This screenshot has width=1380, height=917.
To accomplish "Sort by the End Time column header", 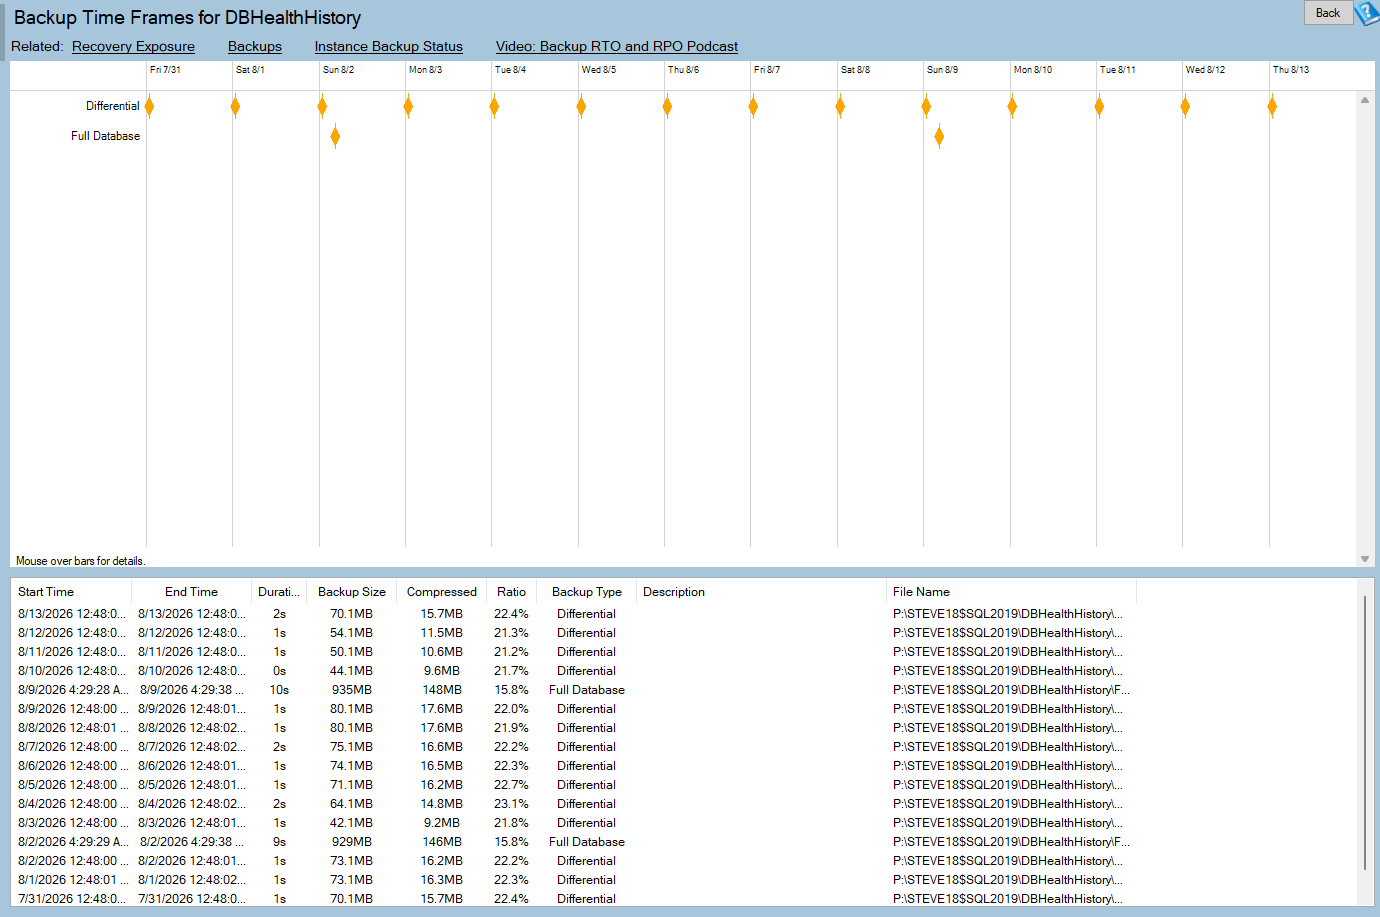I will 191,592.
